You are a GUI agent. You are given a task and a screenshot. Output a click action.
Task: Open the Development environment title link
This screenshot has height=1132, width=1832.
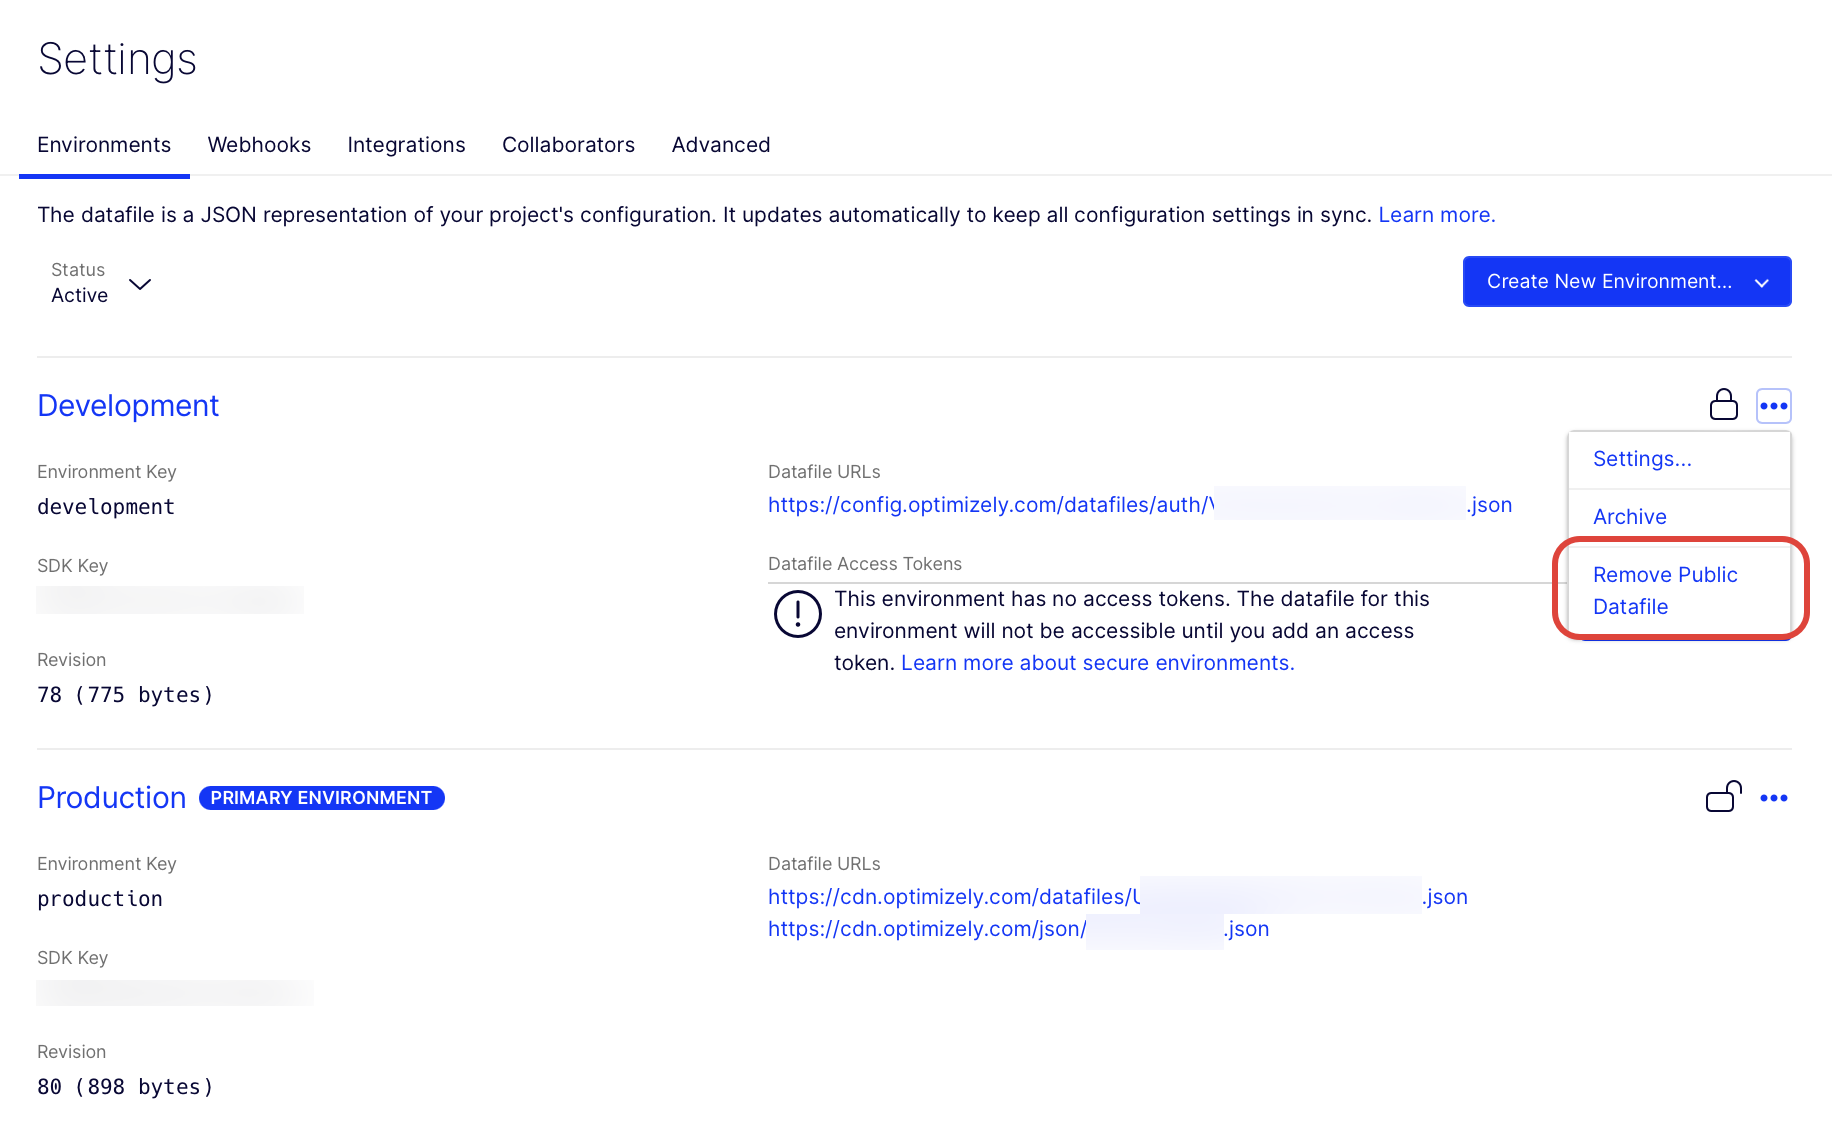128,406
